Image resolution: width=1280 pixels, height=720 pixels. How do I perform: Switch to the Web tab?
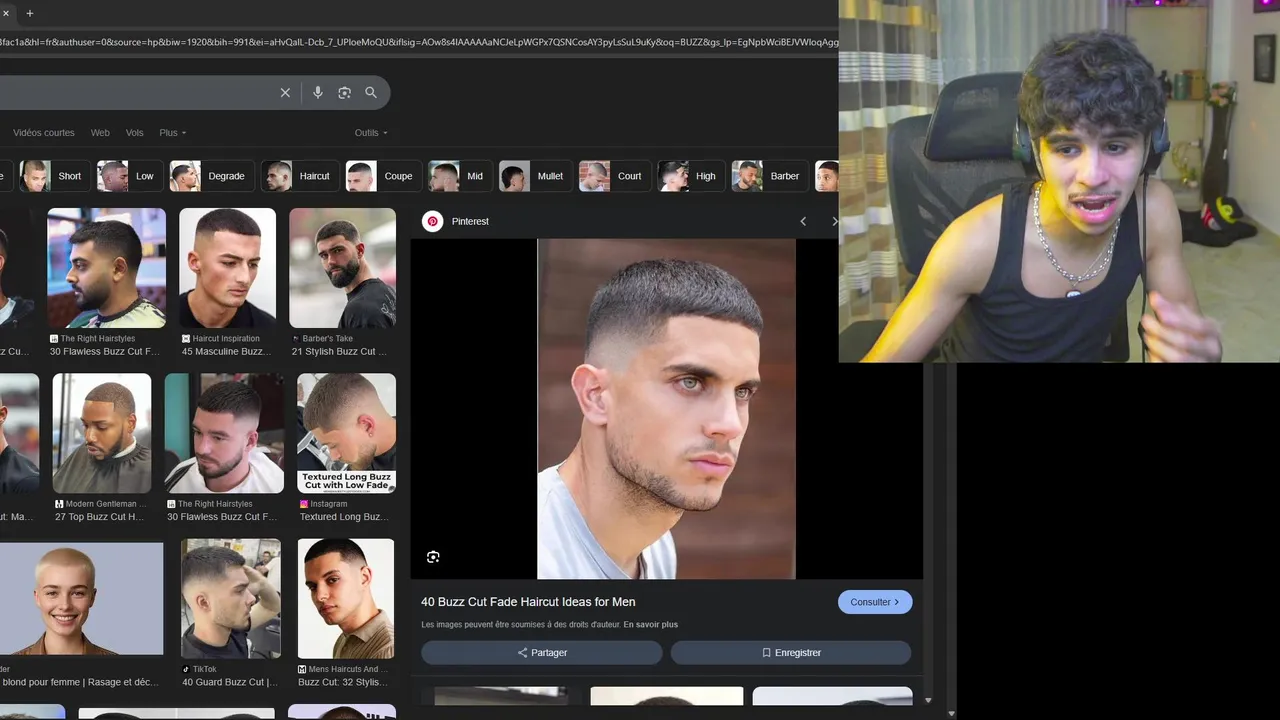point(100,133)
